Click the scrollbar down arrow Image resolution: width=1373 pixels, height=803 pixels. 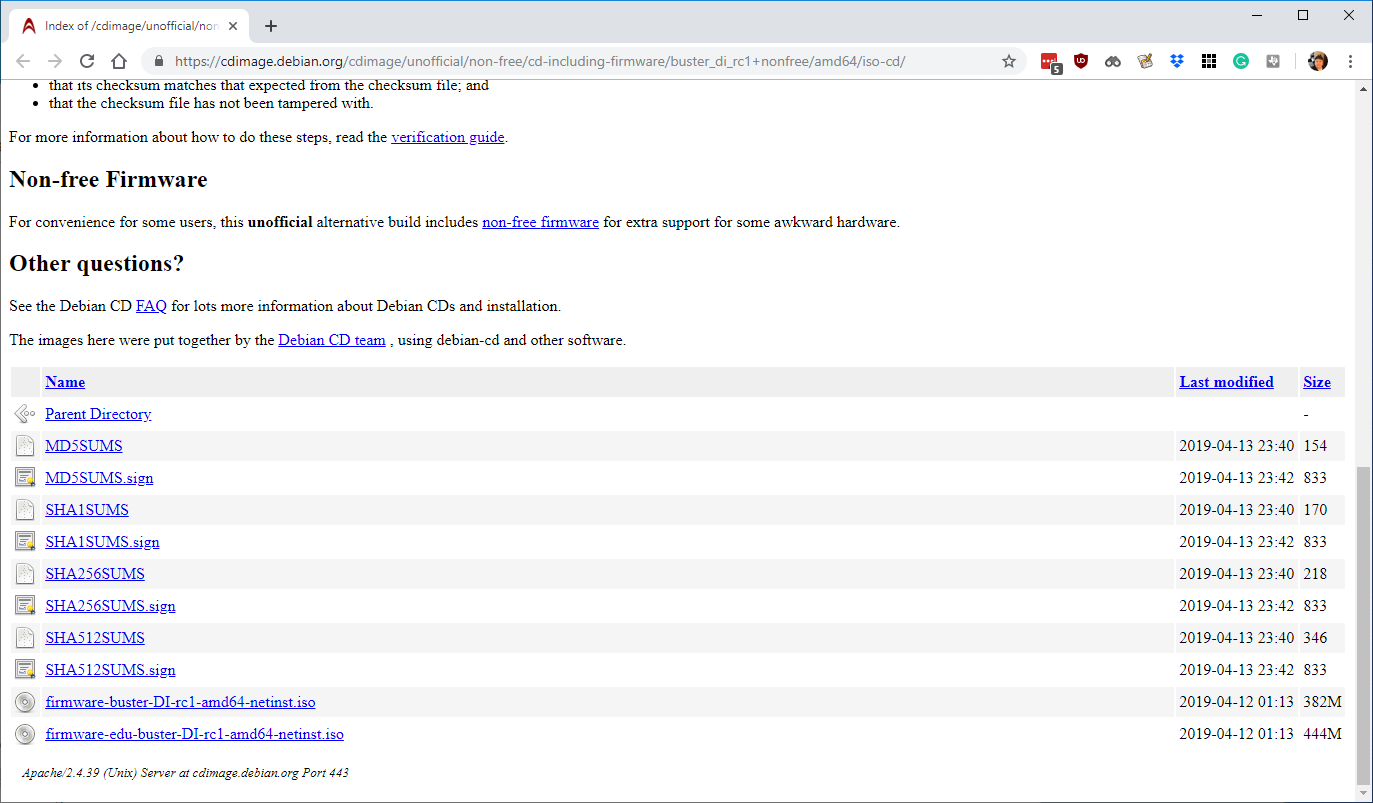pos(1363,794)
